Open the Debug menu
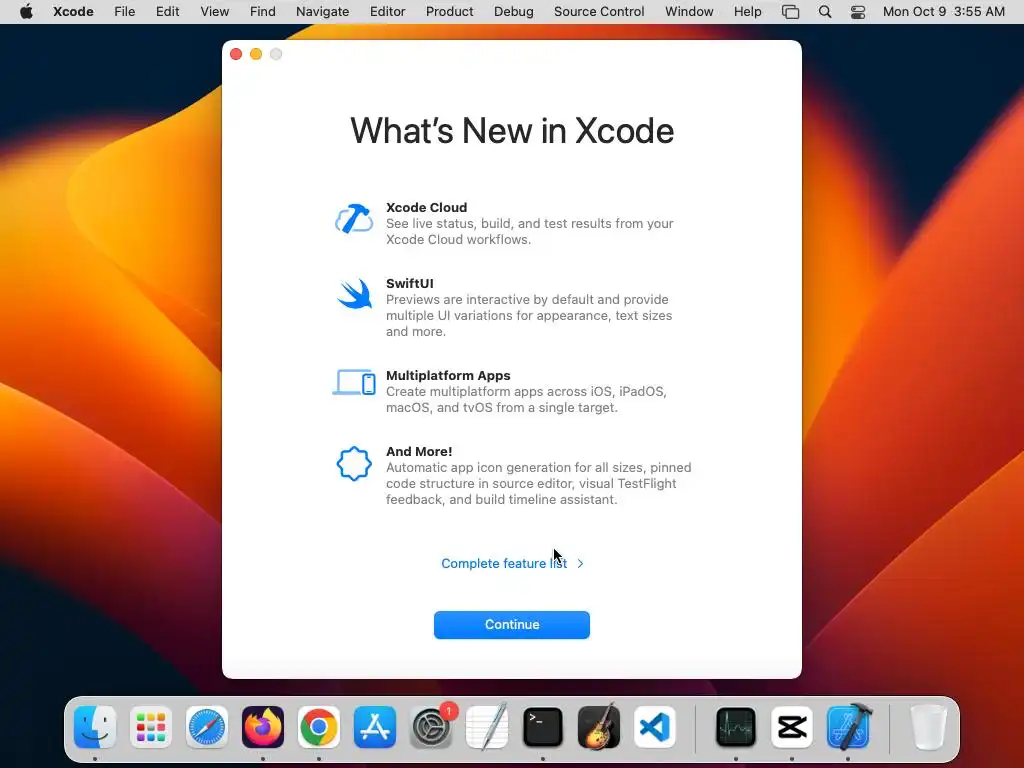Image resolution: width=1024 pixels, height=768 pixels. pos(513,12)
